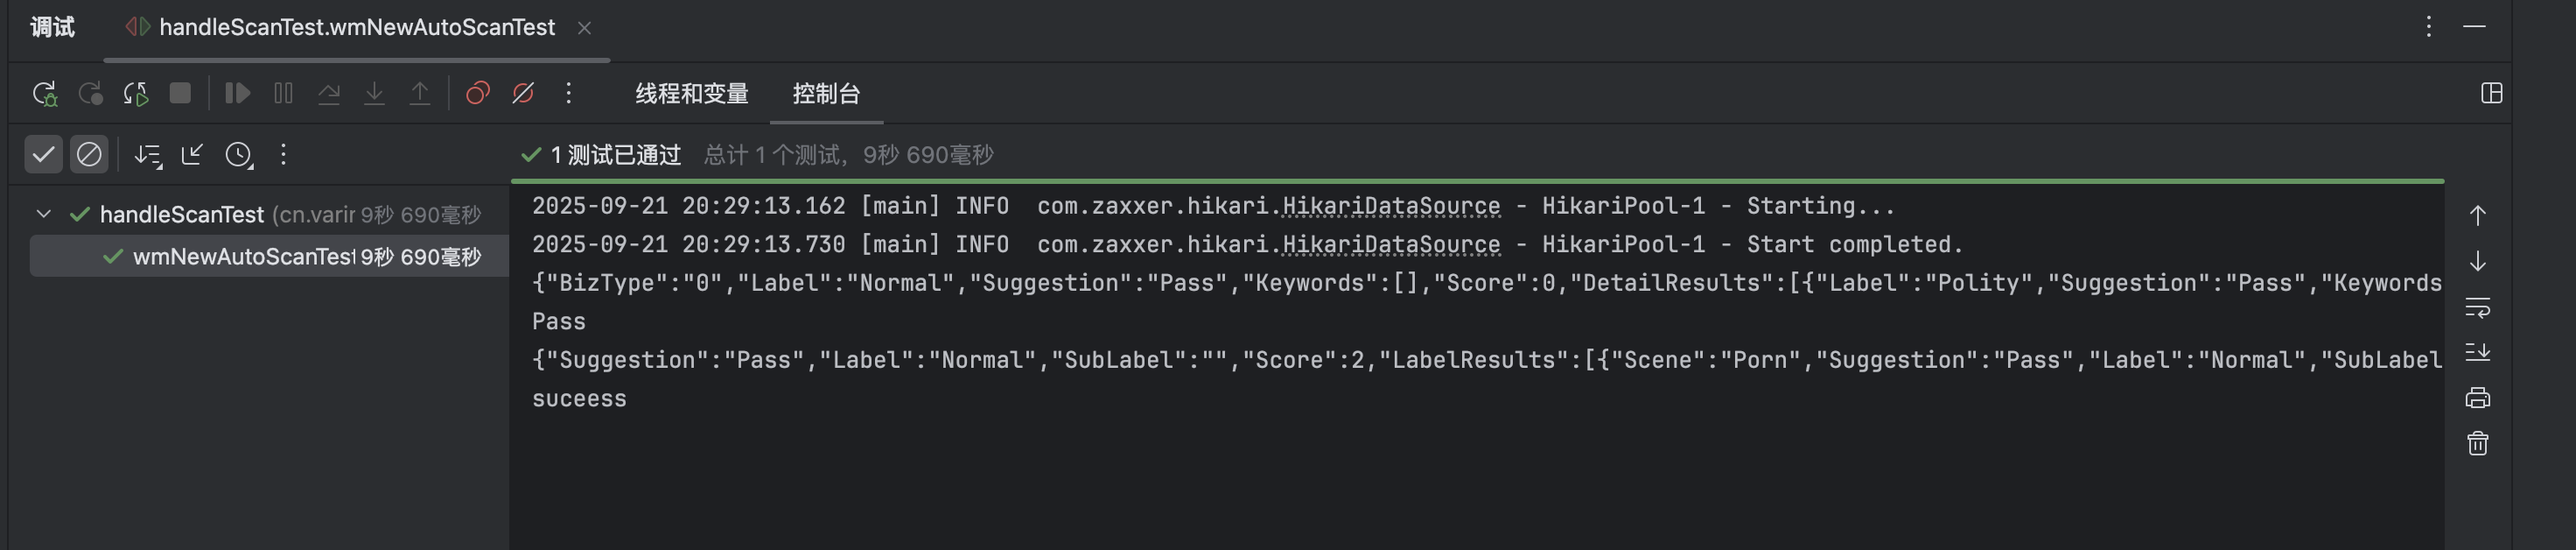Print the console output

pos(2477,398)
